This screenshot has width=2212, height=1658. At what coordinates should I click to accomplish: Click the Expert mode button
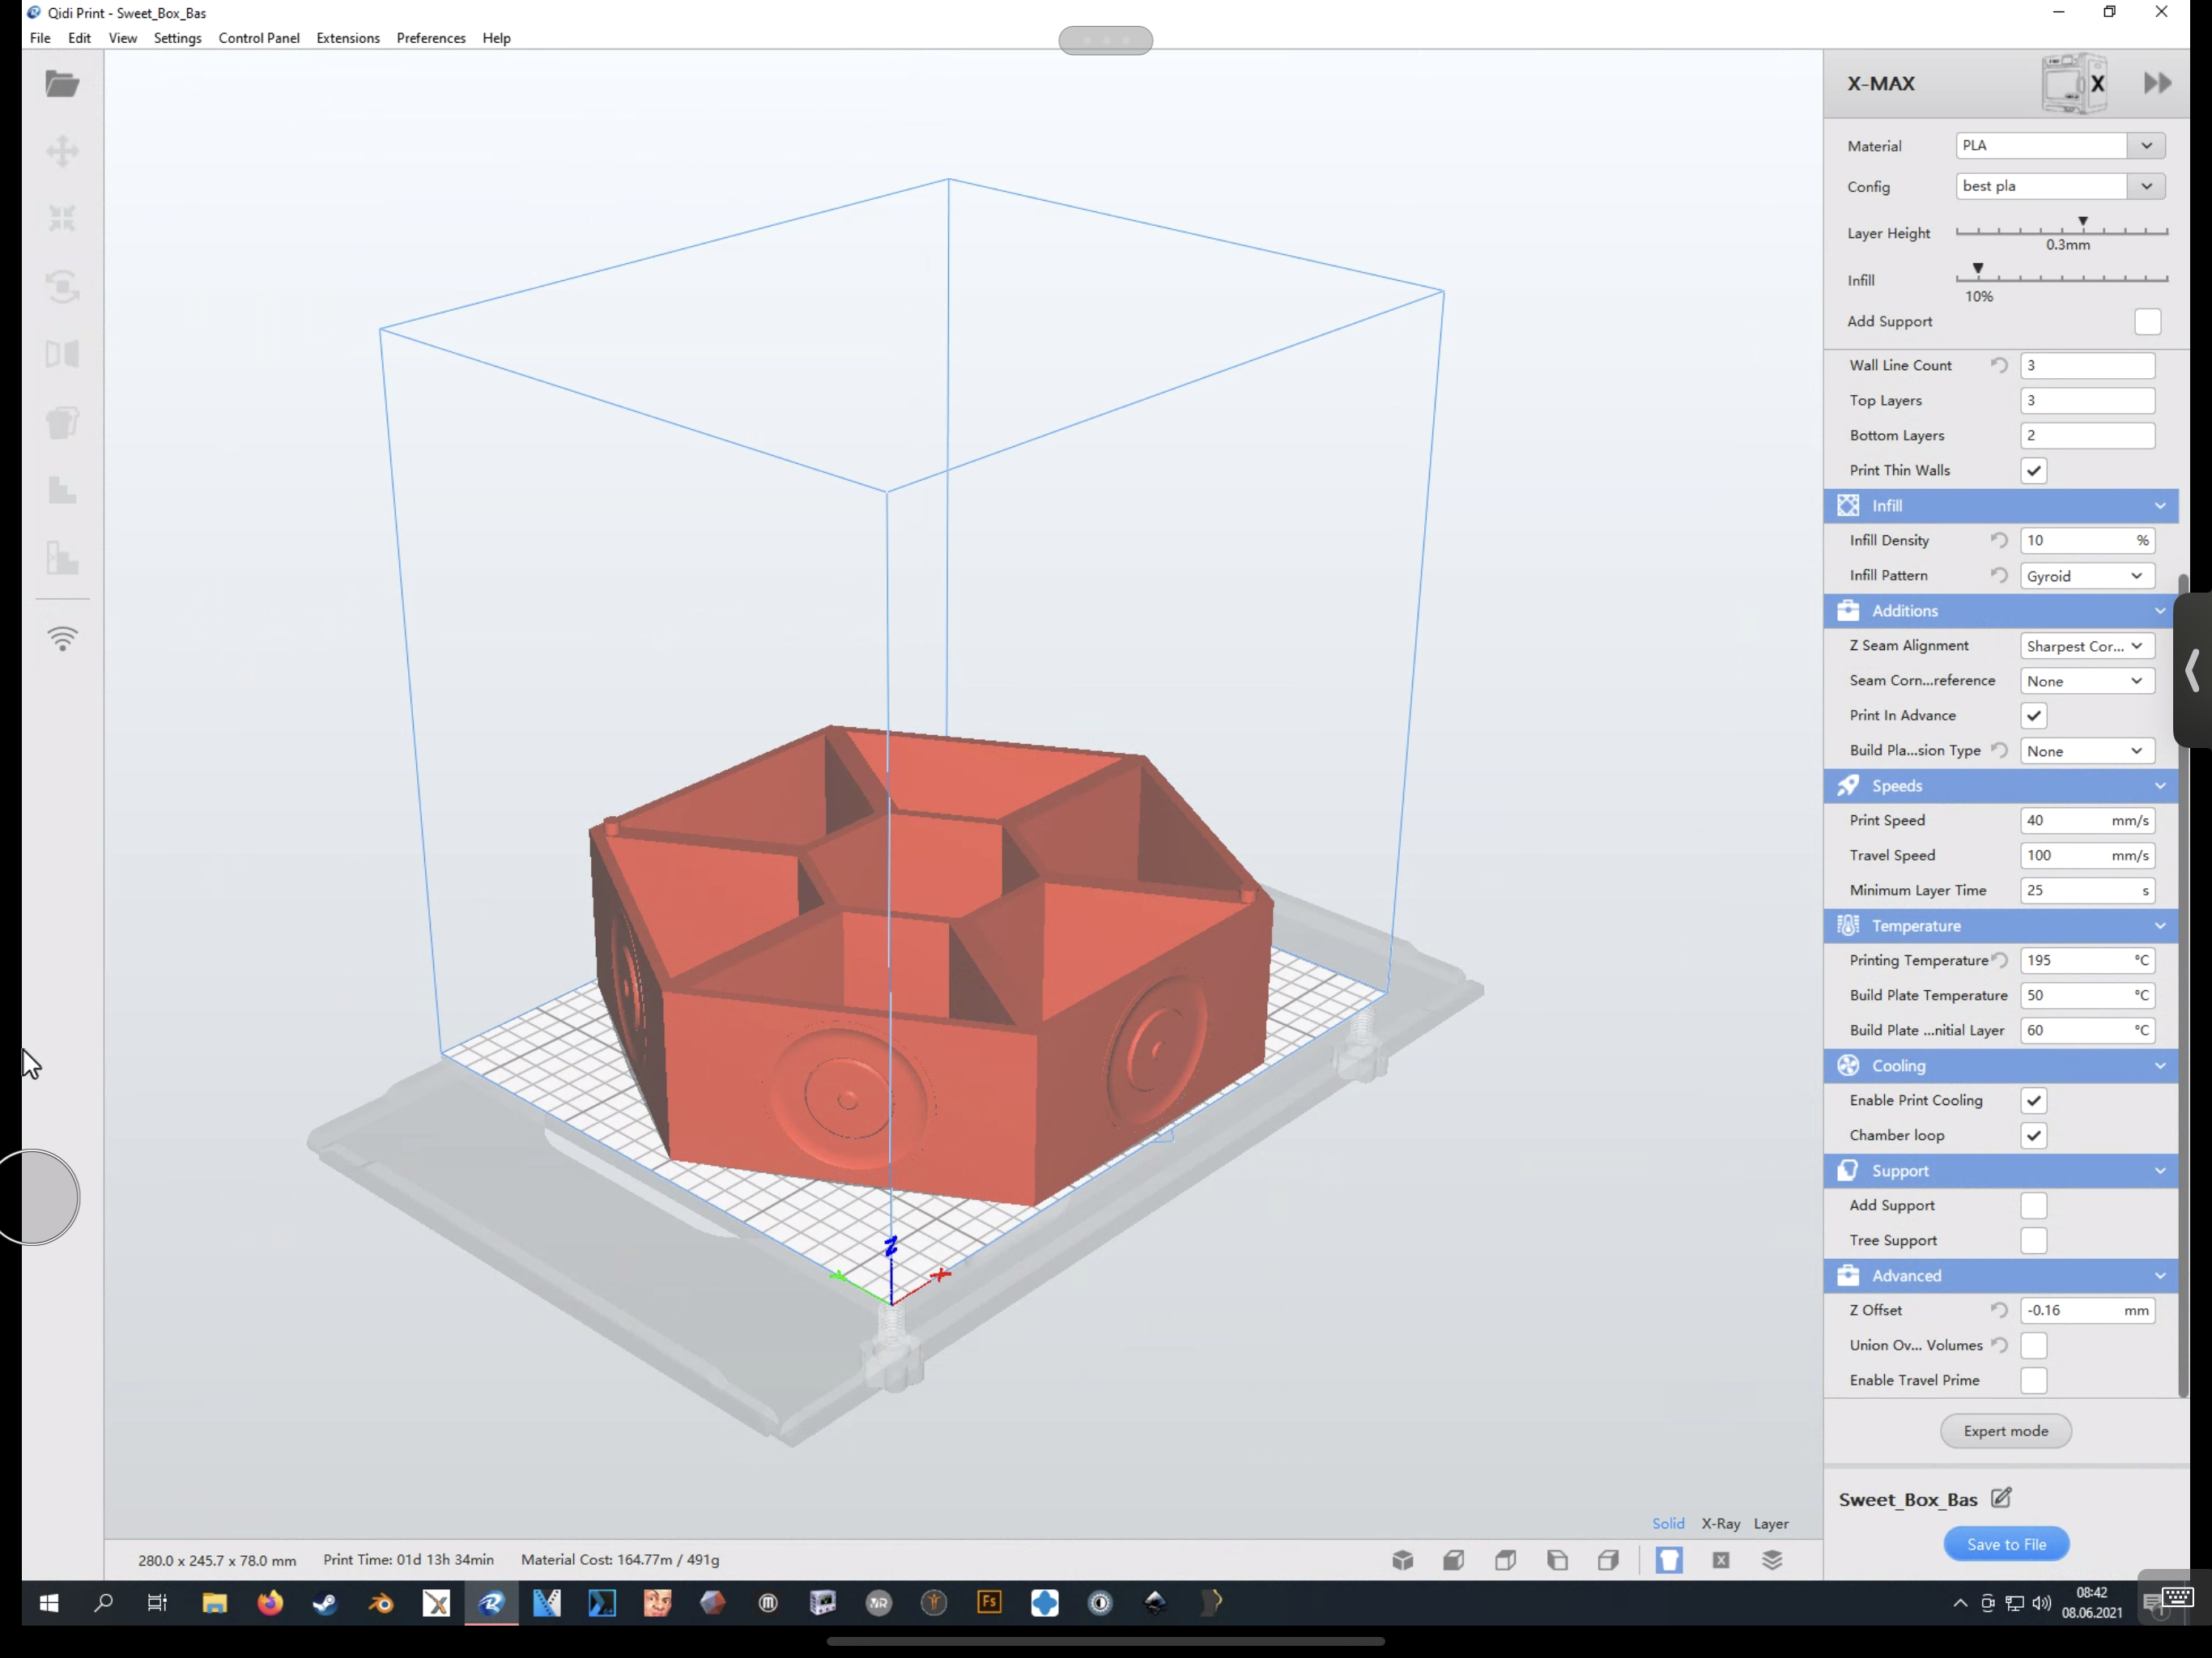click(2005, 1431)
